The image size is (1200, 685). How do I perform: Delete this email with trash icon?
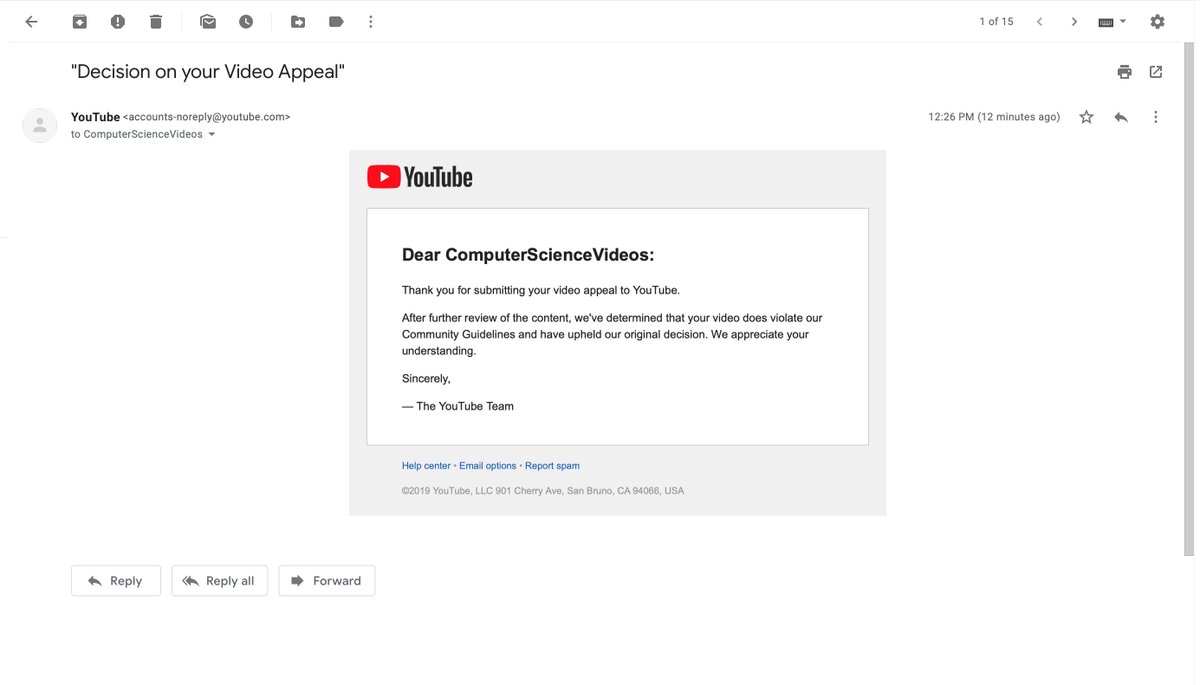[x=156, y=22]
